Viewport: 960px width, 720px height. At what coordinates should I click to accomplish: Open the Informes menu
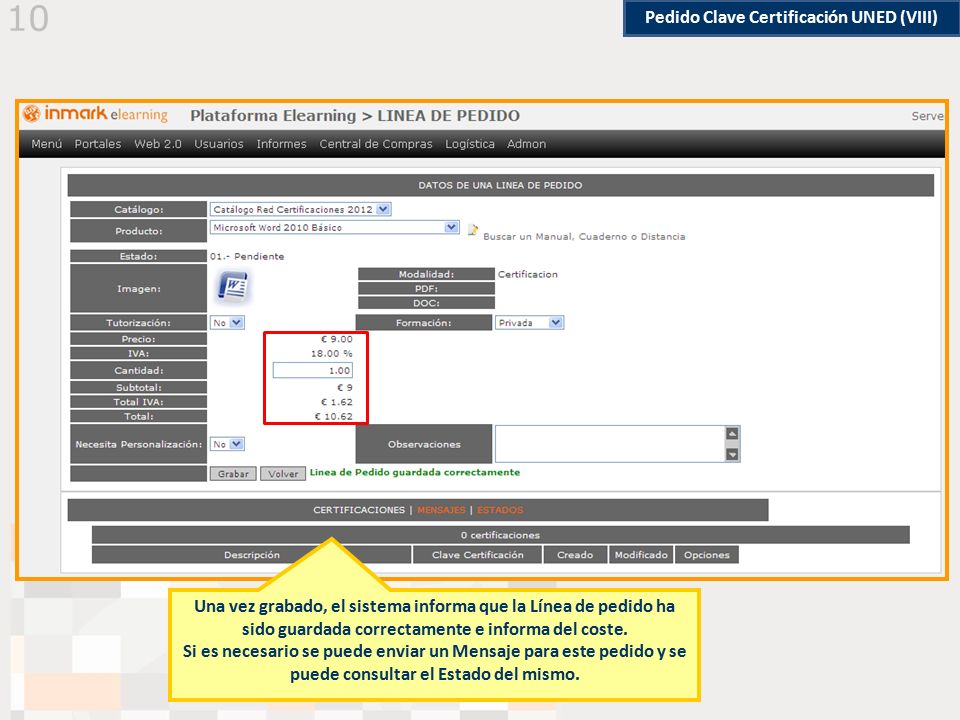(x=282, y=144)
